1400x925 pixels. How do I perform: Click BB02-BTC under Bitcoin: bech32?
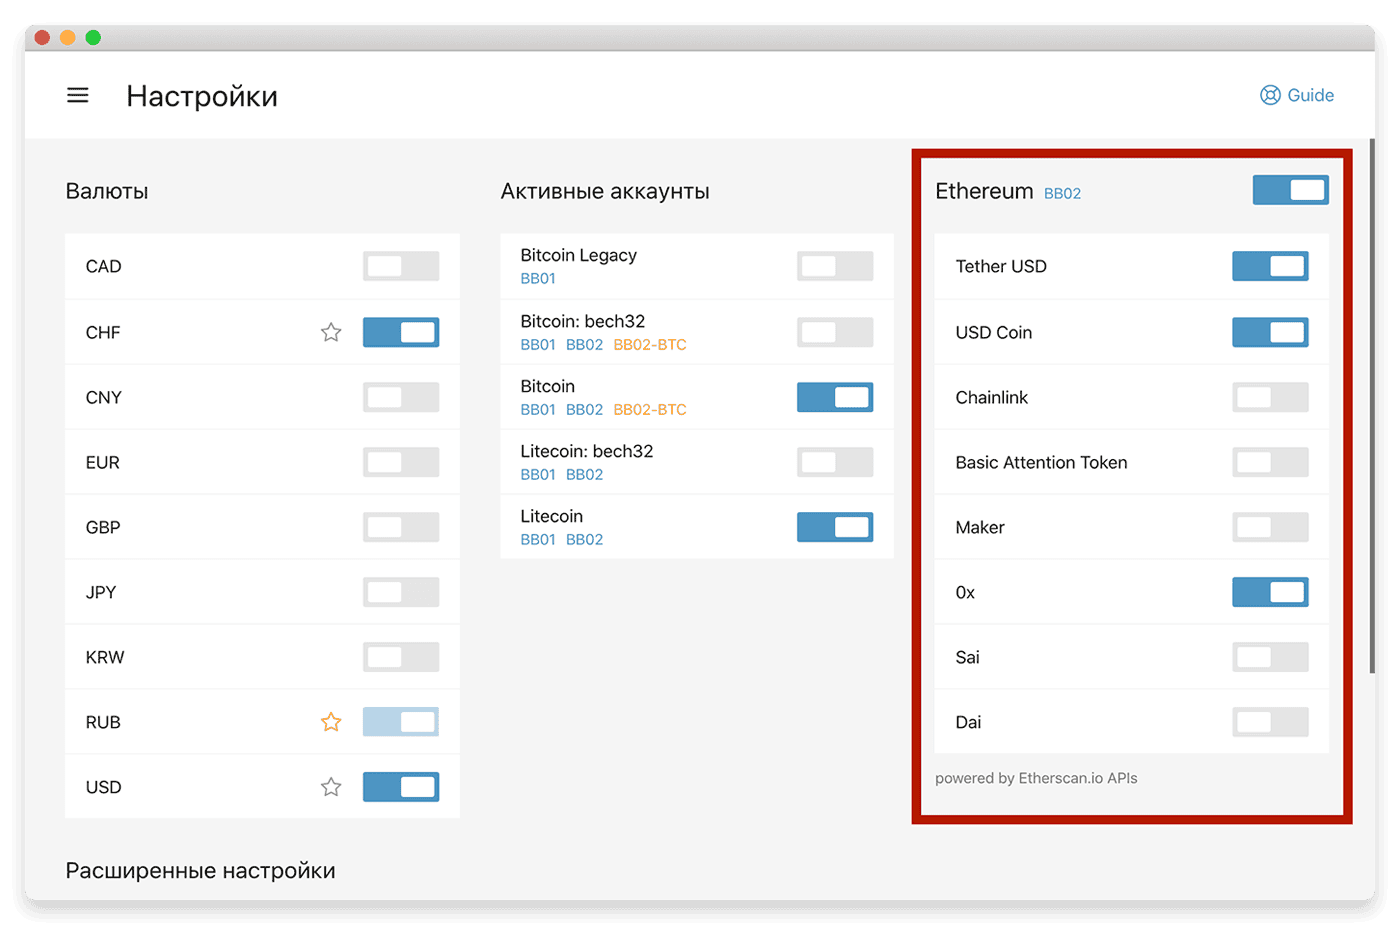(650, 344)
